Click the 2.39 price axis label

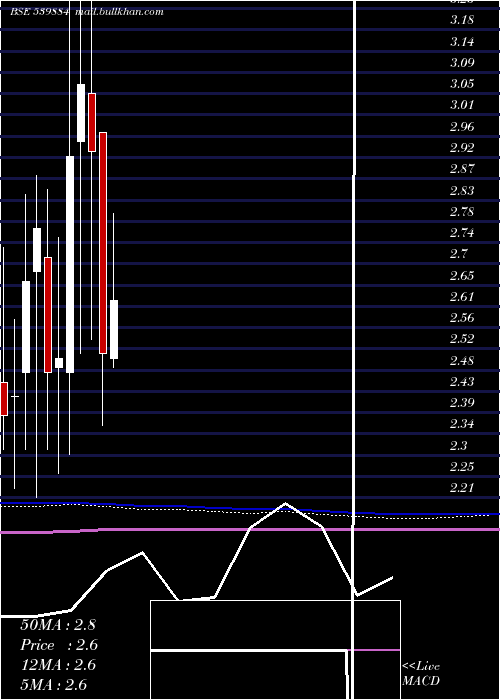point(462,403)
